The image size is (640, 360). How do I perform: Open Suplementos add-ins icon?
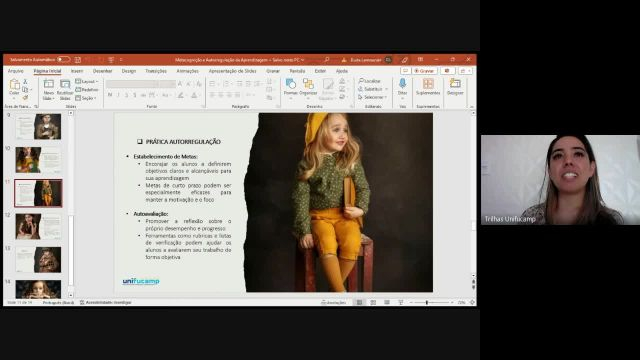[x=428, y=87]
